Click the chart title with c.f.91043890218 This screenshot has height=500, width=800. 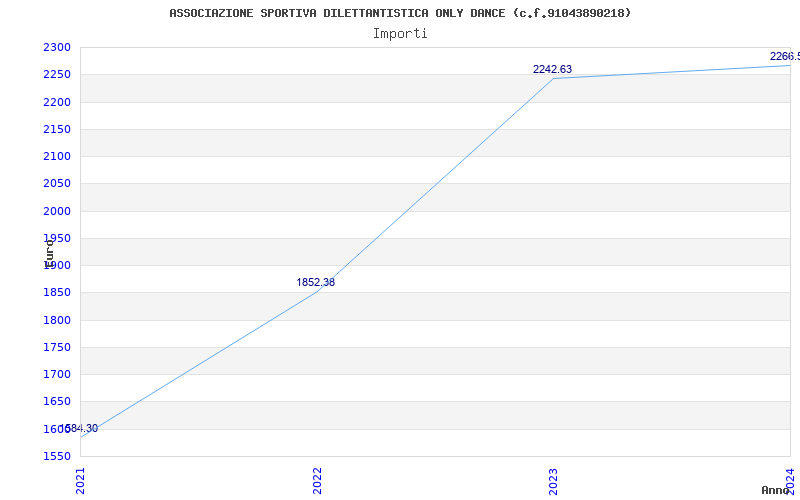click(400, 13)
